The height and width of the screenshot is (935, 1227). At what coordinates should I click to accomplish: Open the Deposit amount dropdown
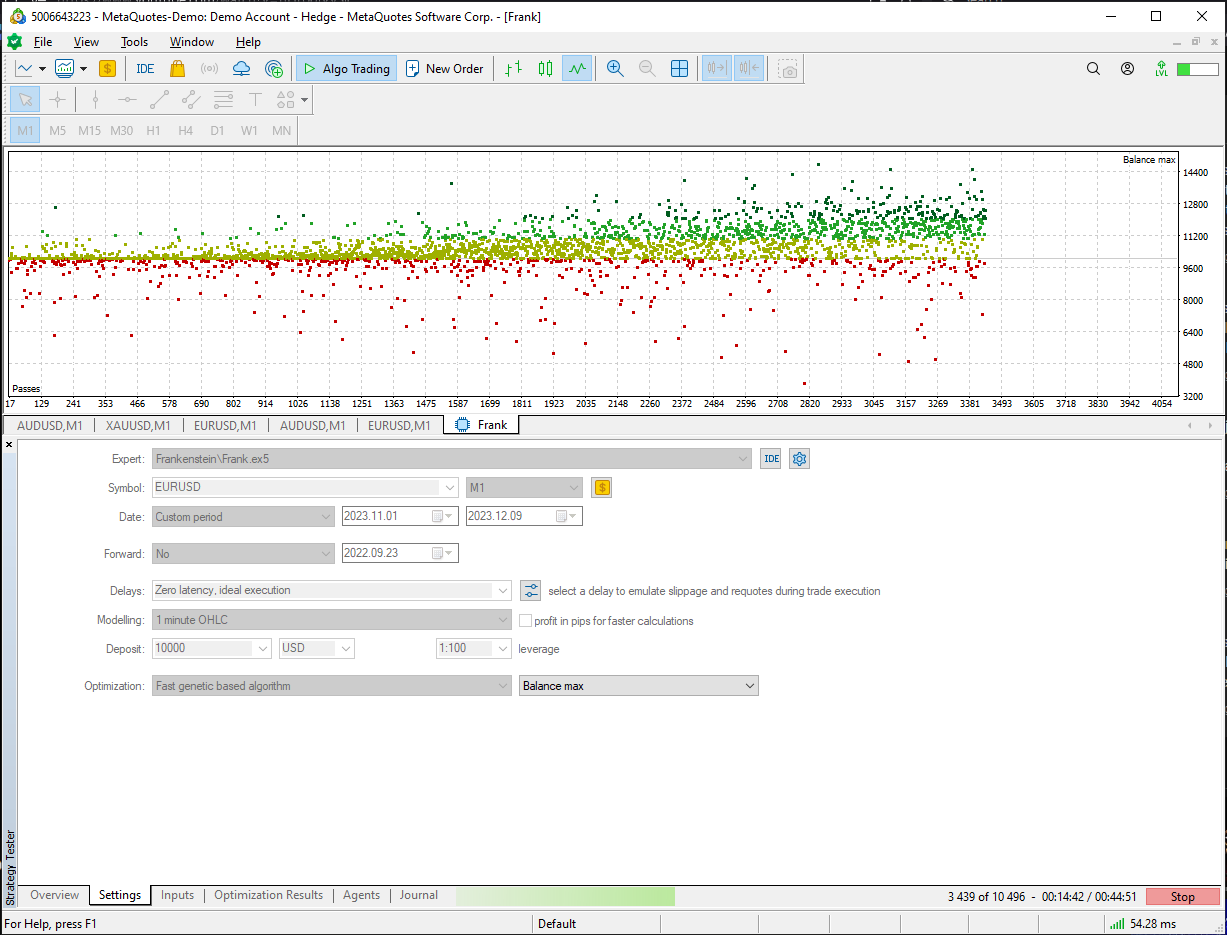(x=263, y=649)
